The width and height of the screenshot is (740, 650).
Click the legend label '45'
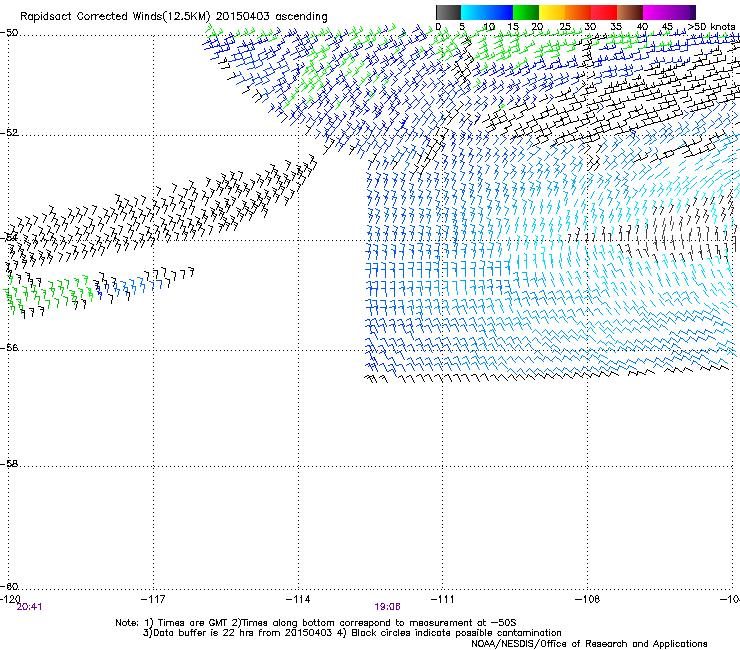(667, 27)
